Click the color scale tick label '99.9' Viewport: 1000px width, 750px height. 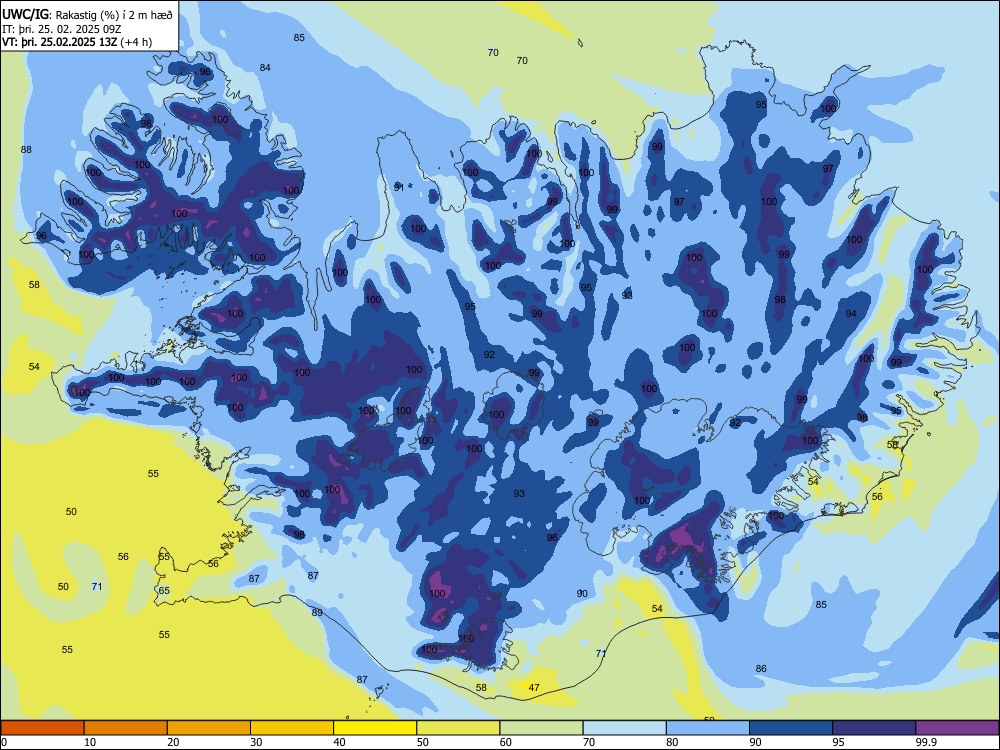coord(925,742)
